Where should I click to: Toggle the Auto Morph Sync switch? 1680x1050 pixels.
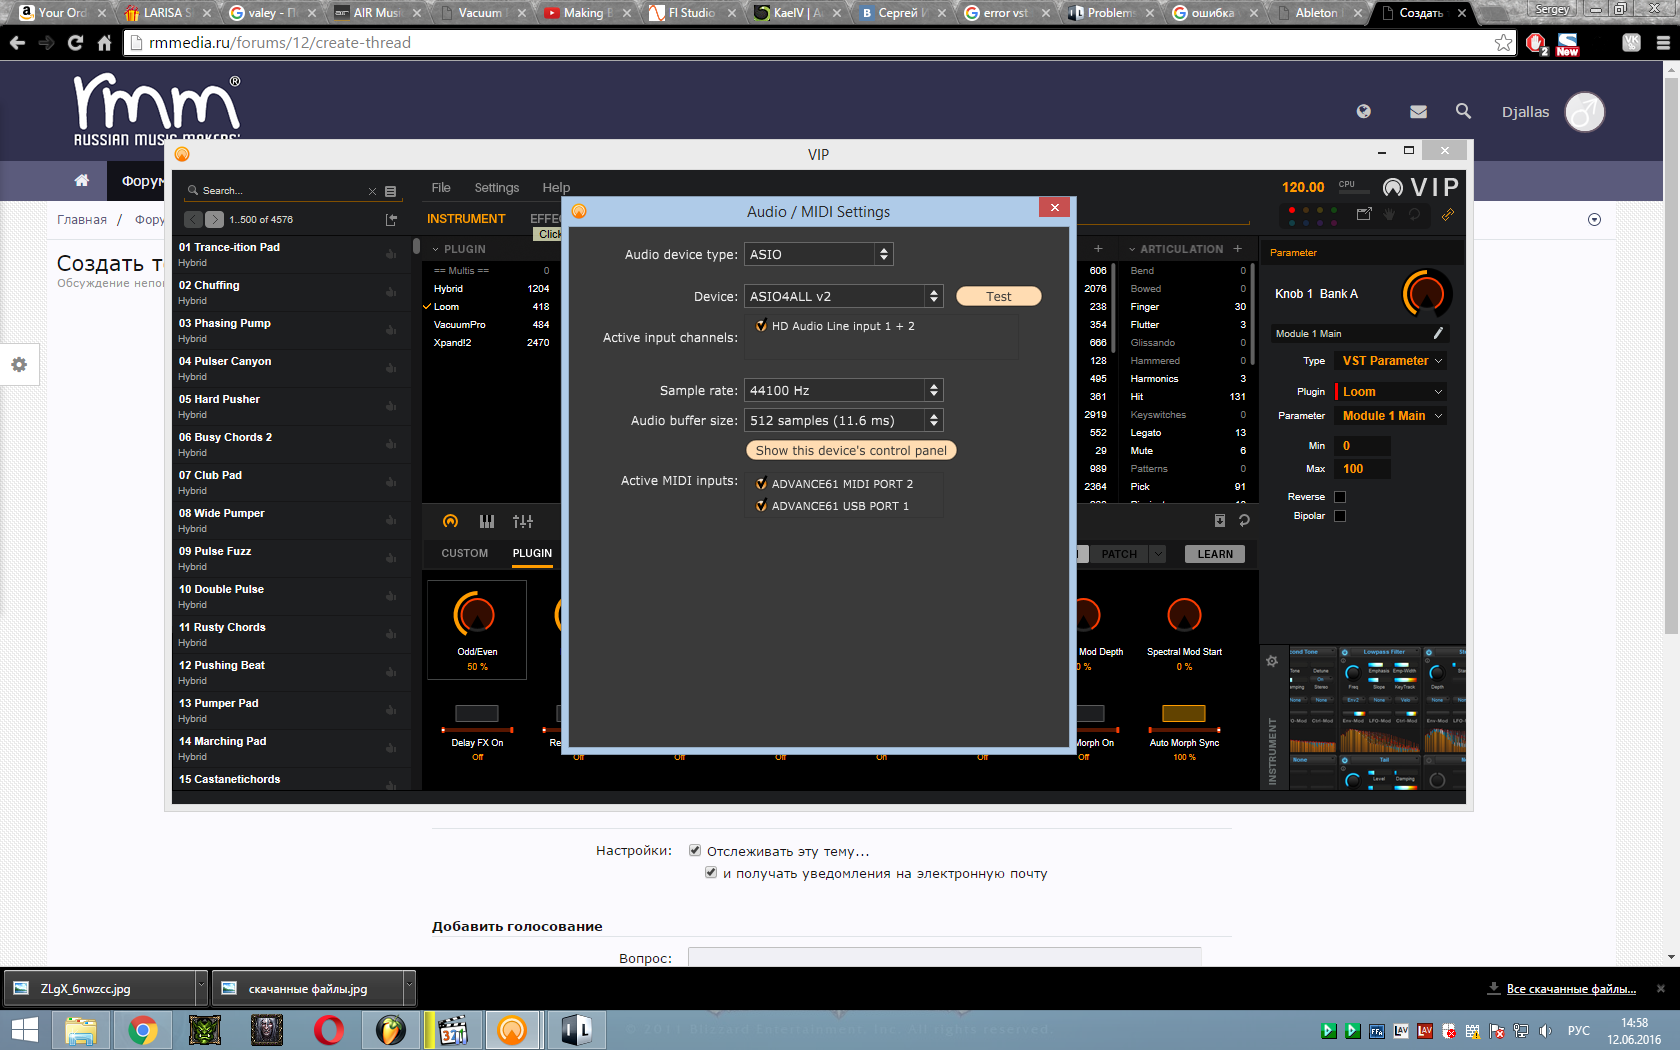click(1184, 713)
